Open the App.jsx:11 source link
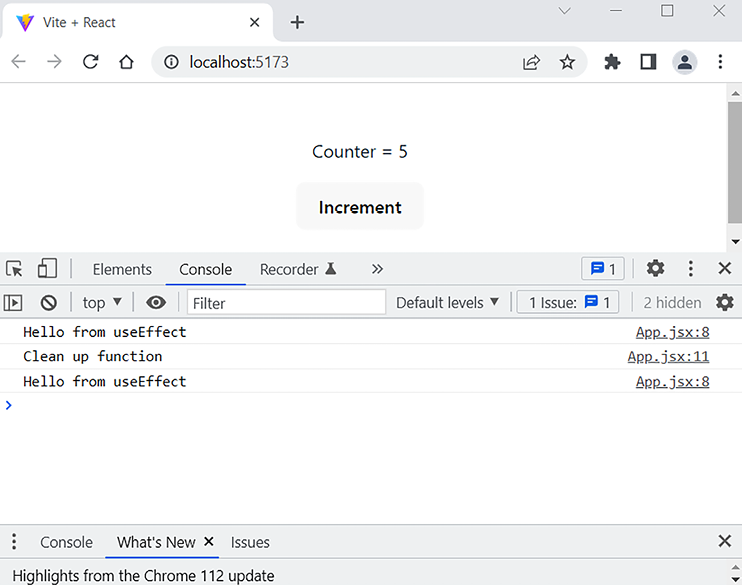 point(668,356)
